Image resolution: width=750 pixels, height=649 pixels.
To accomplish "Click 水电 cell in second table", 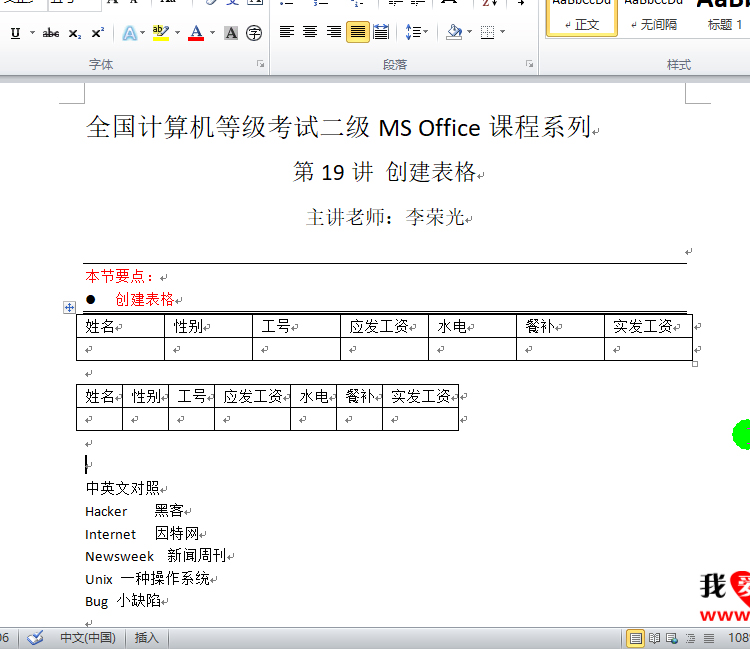I will point(314,396).
